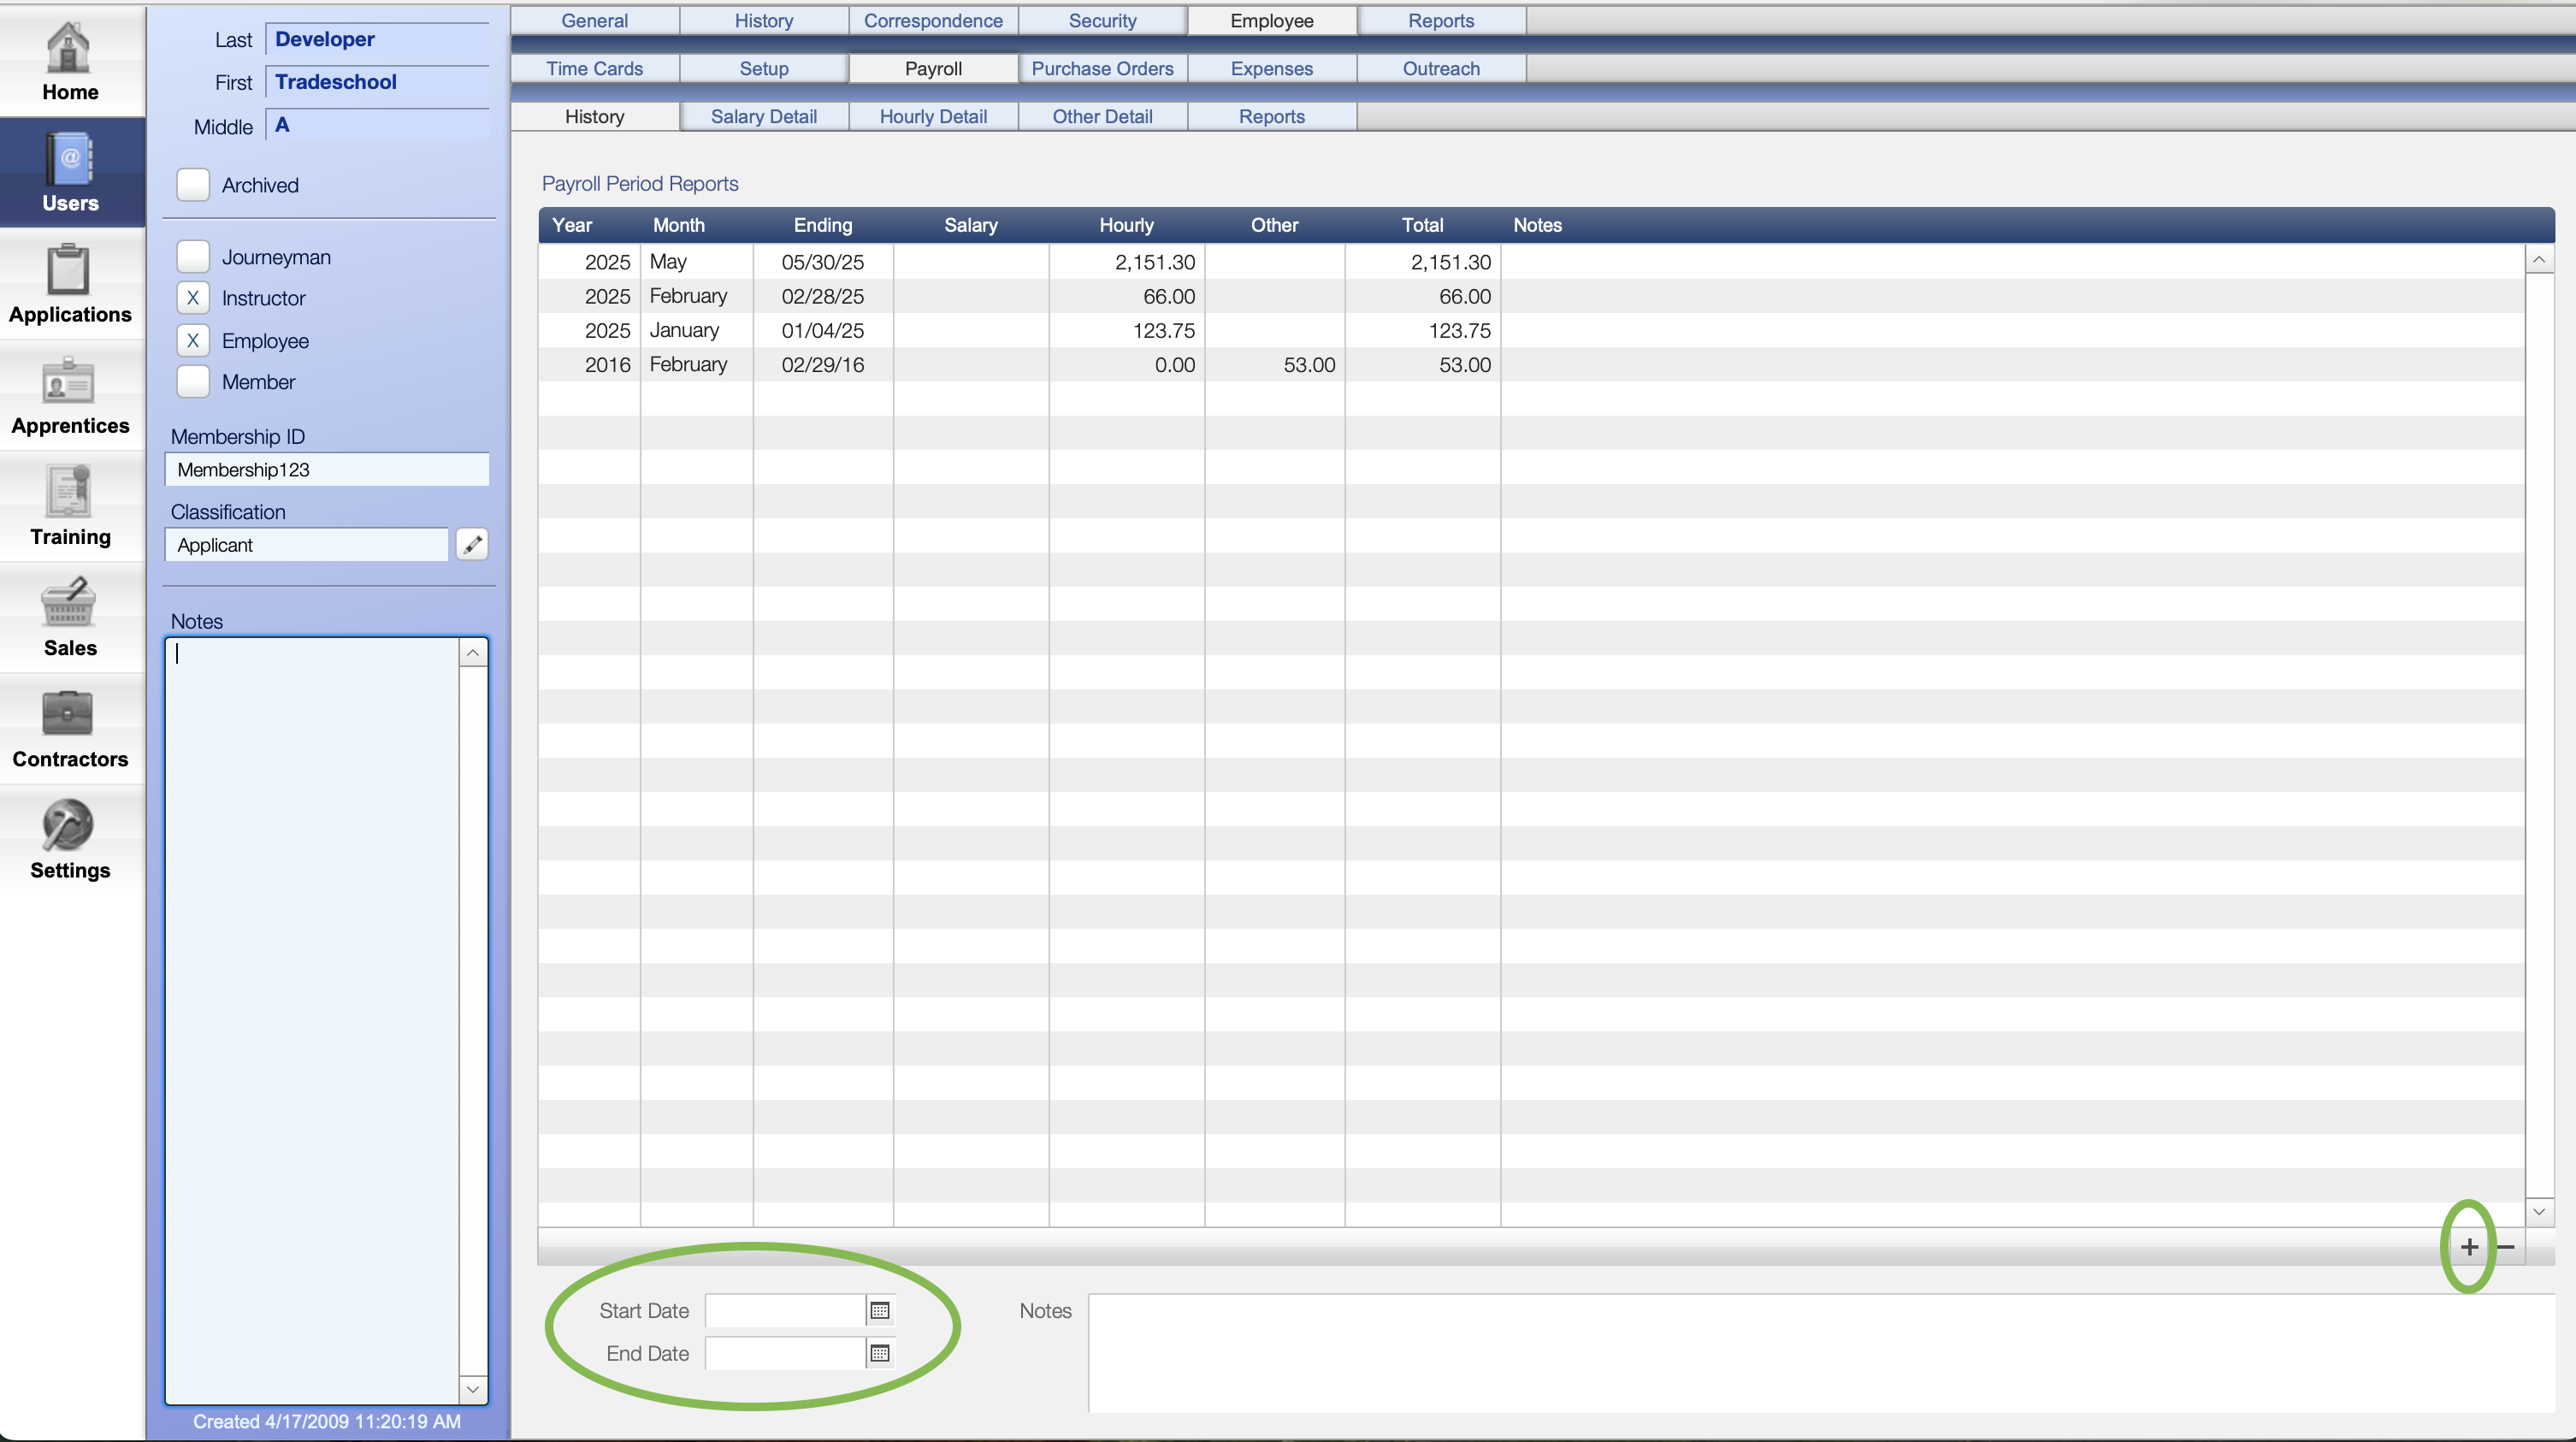Viewport: 2576px width, 1442px height.
Task: Open the Outreach tab
Action: pos(1441,69)
